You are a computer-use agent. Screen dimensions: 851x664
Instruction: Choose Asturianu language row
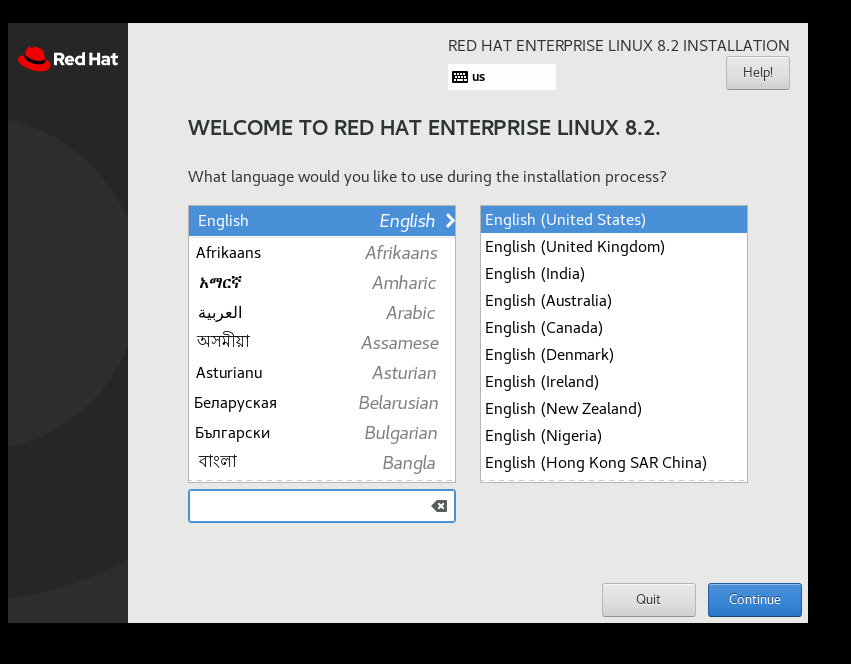(x=322, y=372)
